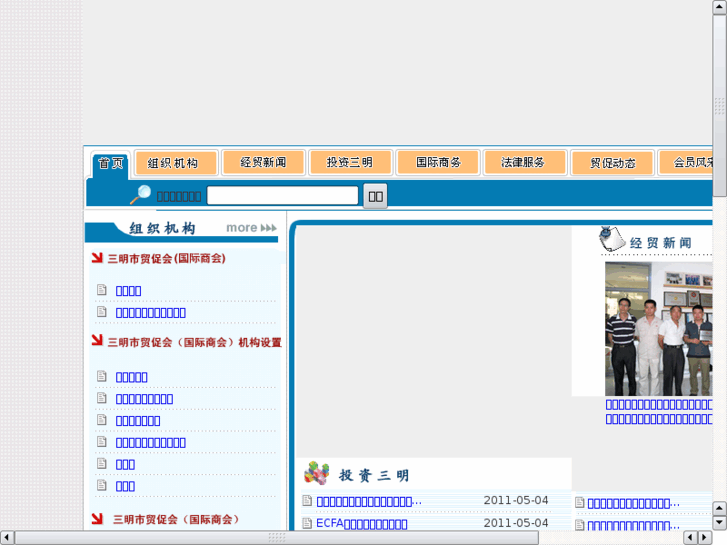Open the ECFA article link

(362, 524)
